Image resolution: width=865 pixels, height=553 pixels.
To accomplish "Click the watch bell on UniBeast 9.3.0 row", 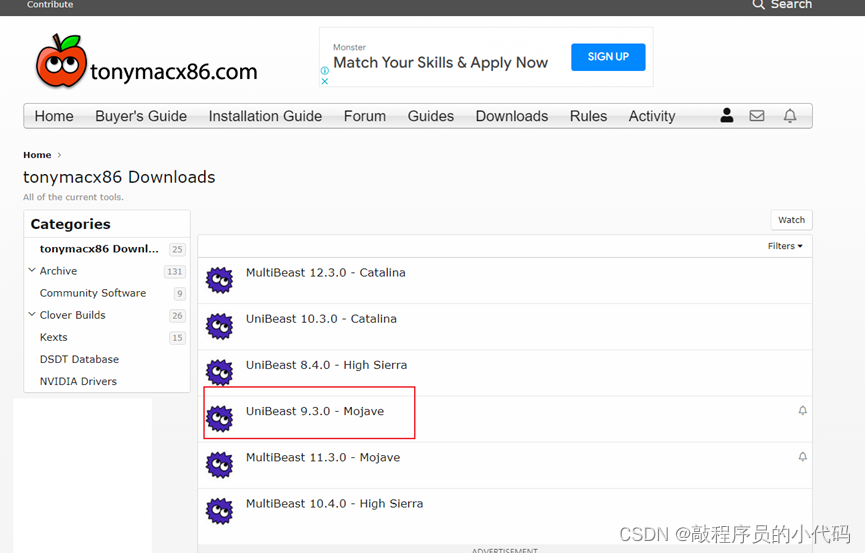I will pyautogui.click(x=803, y=410).
